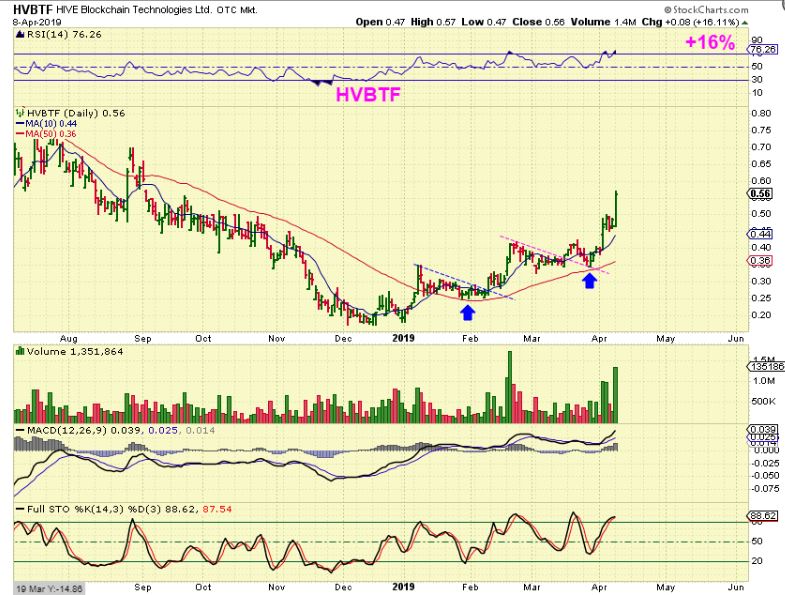Image resolution: width=785 pixels, height=595 pixels.
Task: Click the Aug label on price chart axis
Action: (68, 339)
